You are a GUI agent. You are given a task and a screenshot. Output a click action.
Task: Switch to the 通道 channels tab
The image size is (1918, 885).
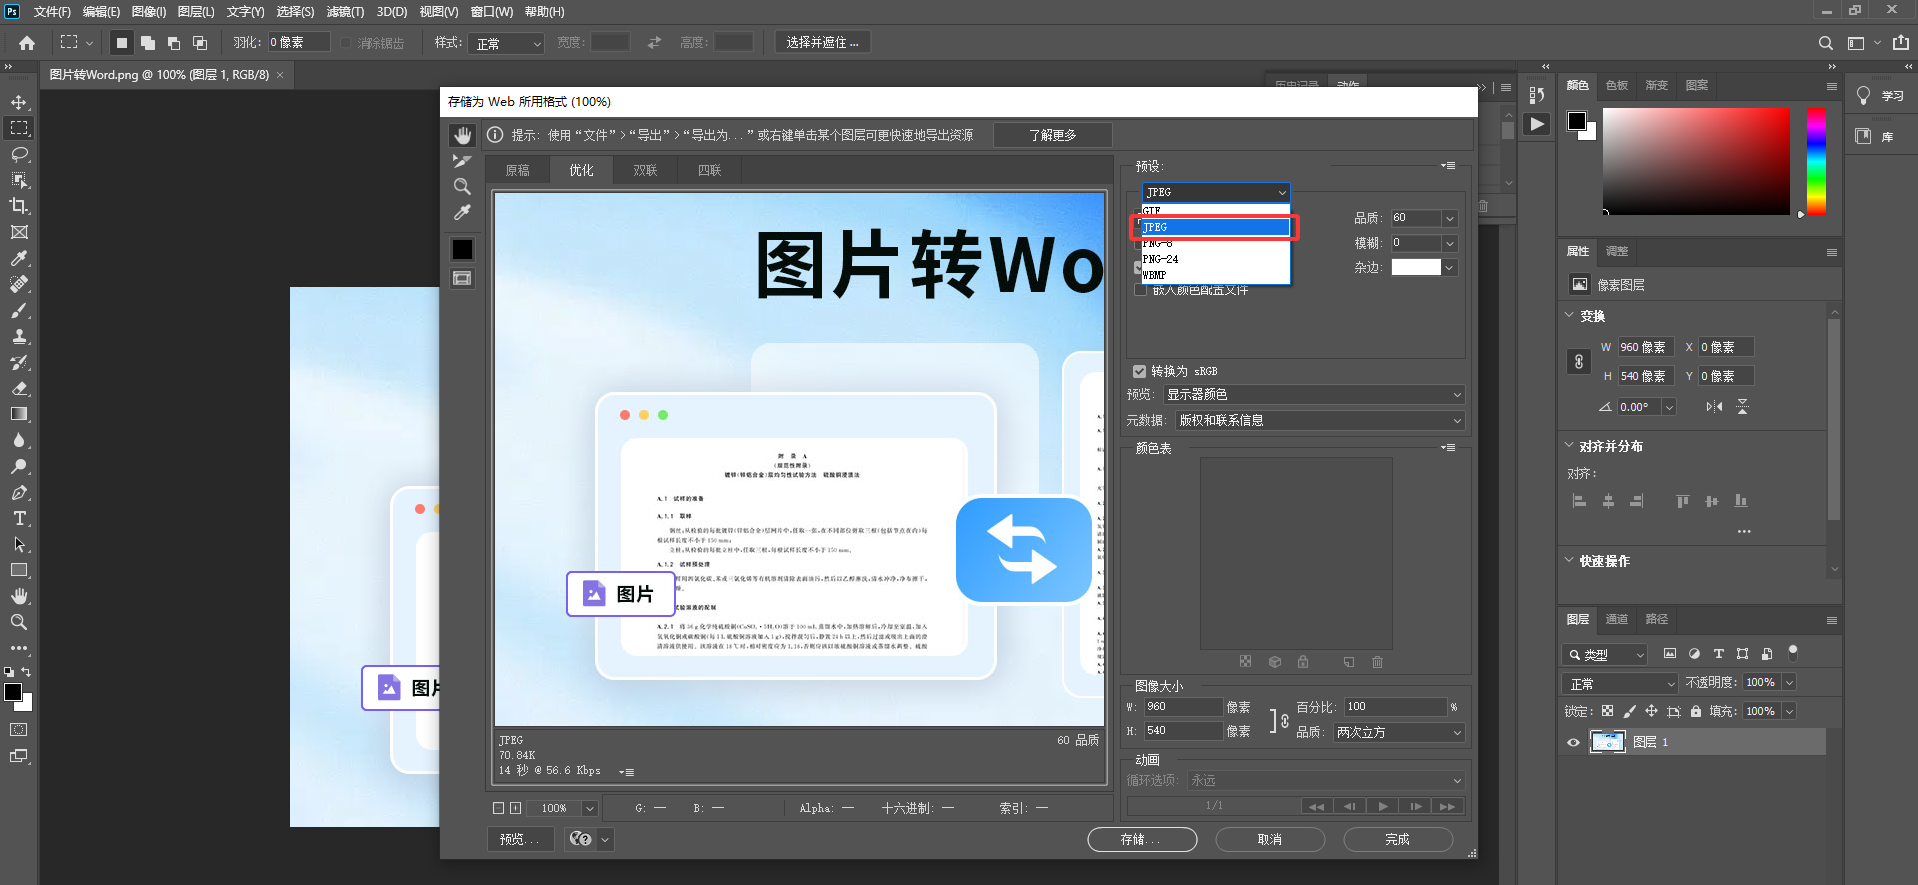click(x=1617, y=619)
